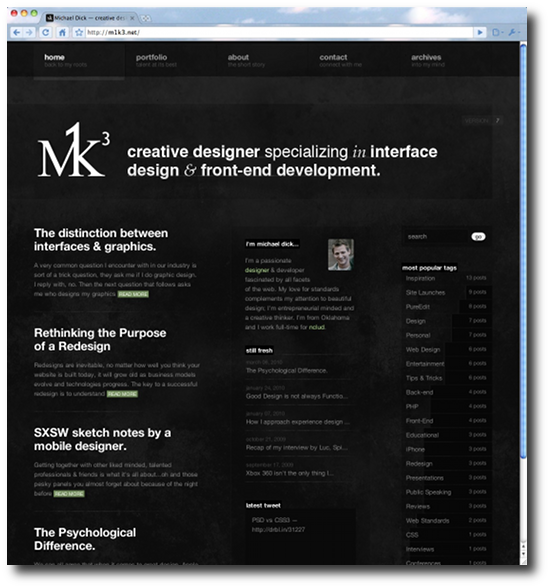Viewport: 550px width, 588px height.
Task: Click the browser forward arrow
Action: 29,33
